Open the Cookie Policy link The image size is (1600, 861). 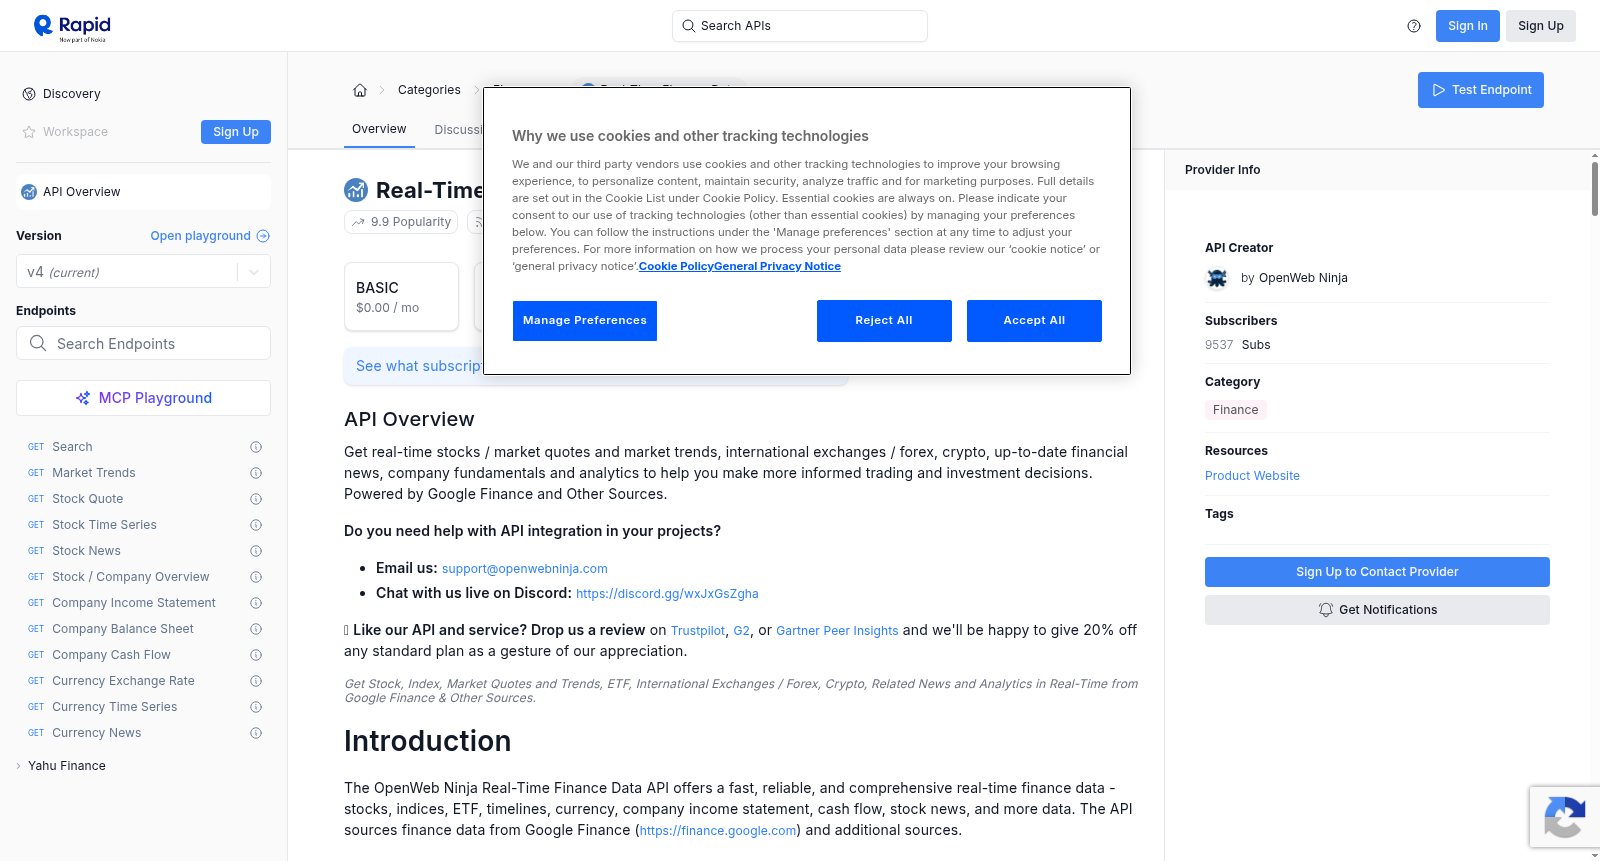point(676,266)
